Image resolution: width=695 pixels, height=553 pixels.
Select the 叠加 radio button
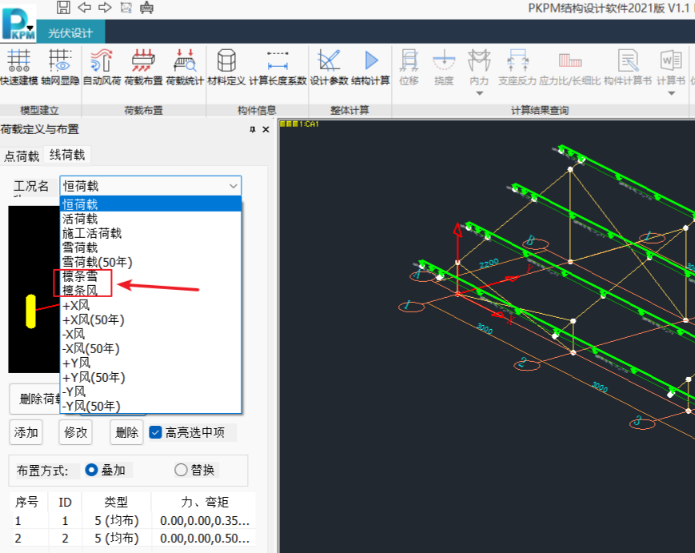(x=92, y=470)
